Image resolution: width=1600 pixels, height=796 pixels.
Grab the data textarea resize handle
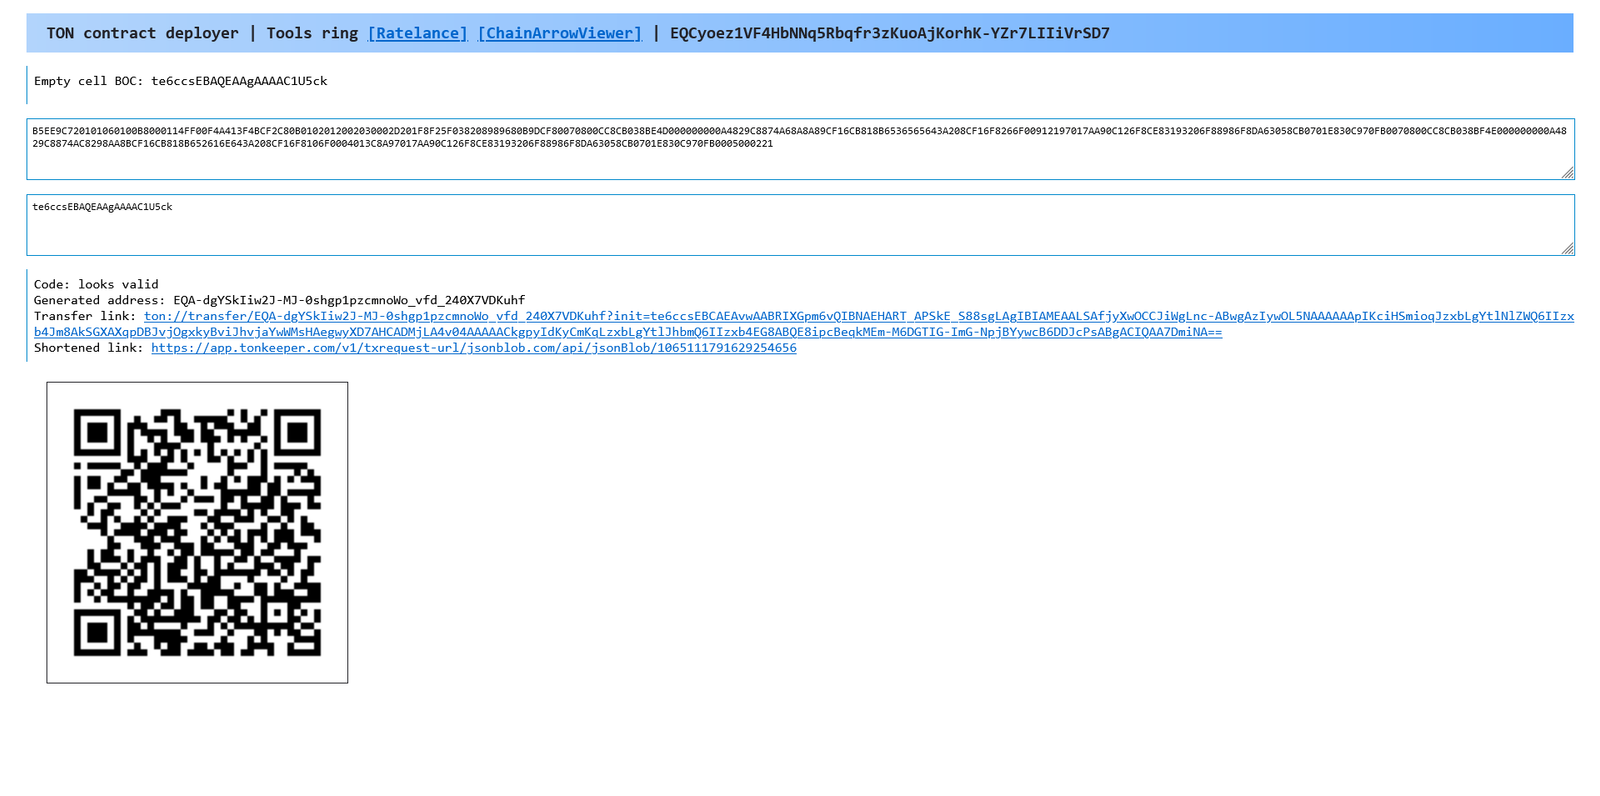tap(1567, 249)
